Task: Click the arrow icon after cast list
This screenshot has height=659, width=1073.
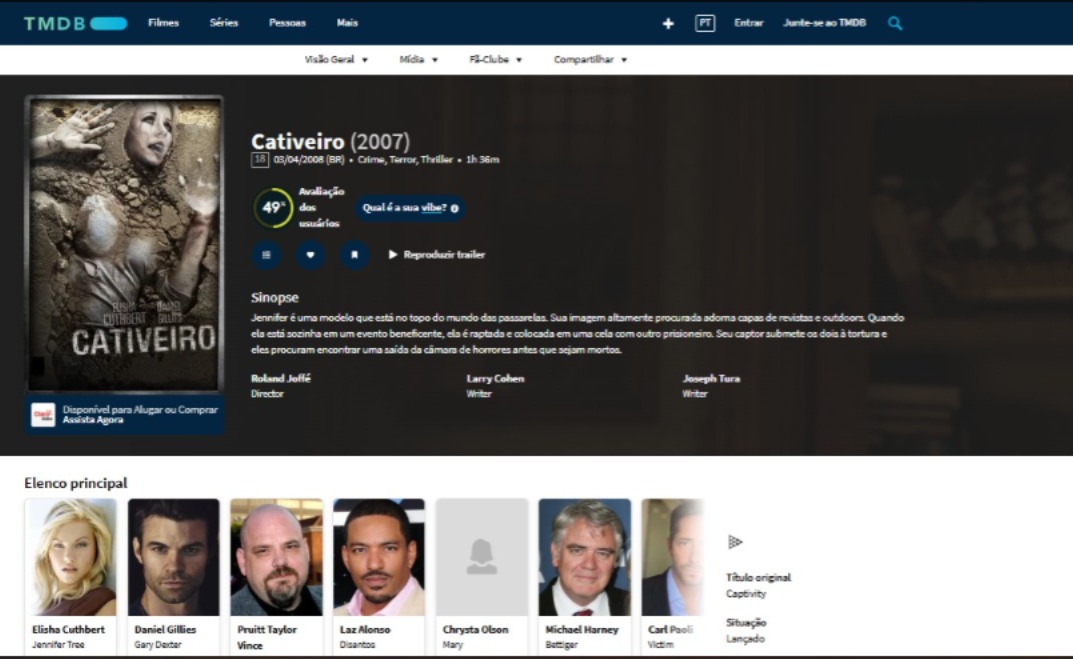Action: [x=735, y=542]
